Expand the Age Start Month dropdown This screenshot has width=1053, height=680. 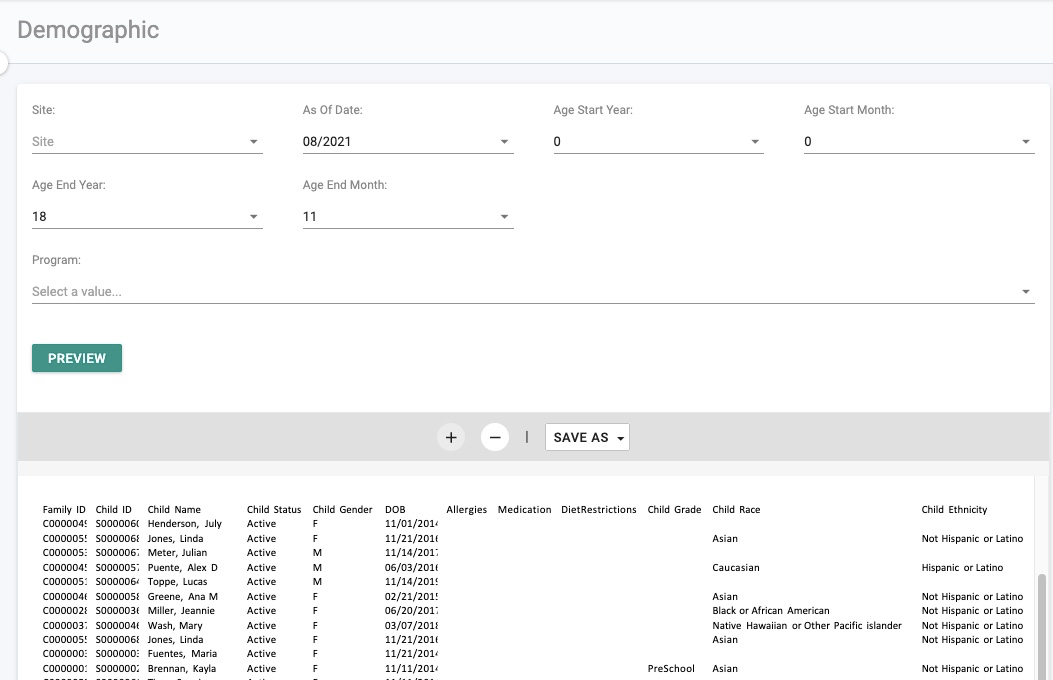(919, 142)
